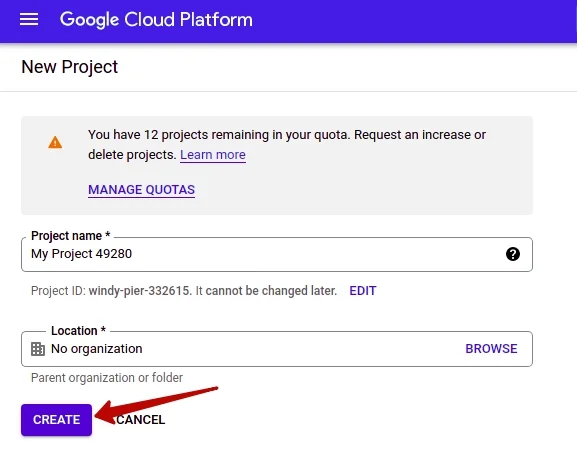This screenshot has height=463, width=577.
Task: Click the organization building icon
Action: tap(38, 349)
